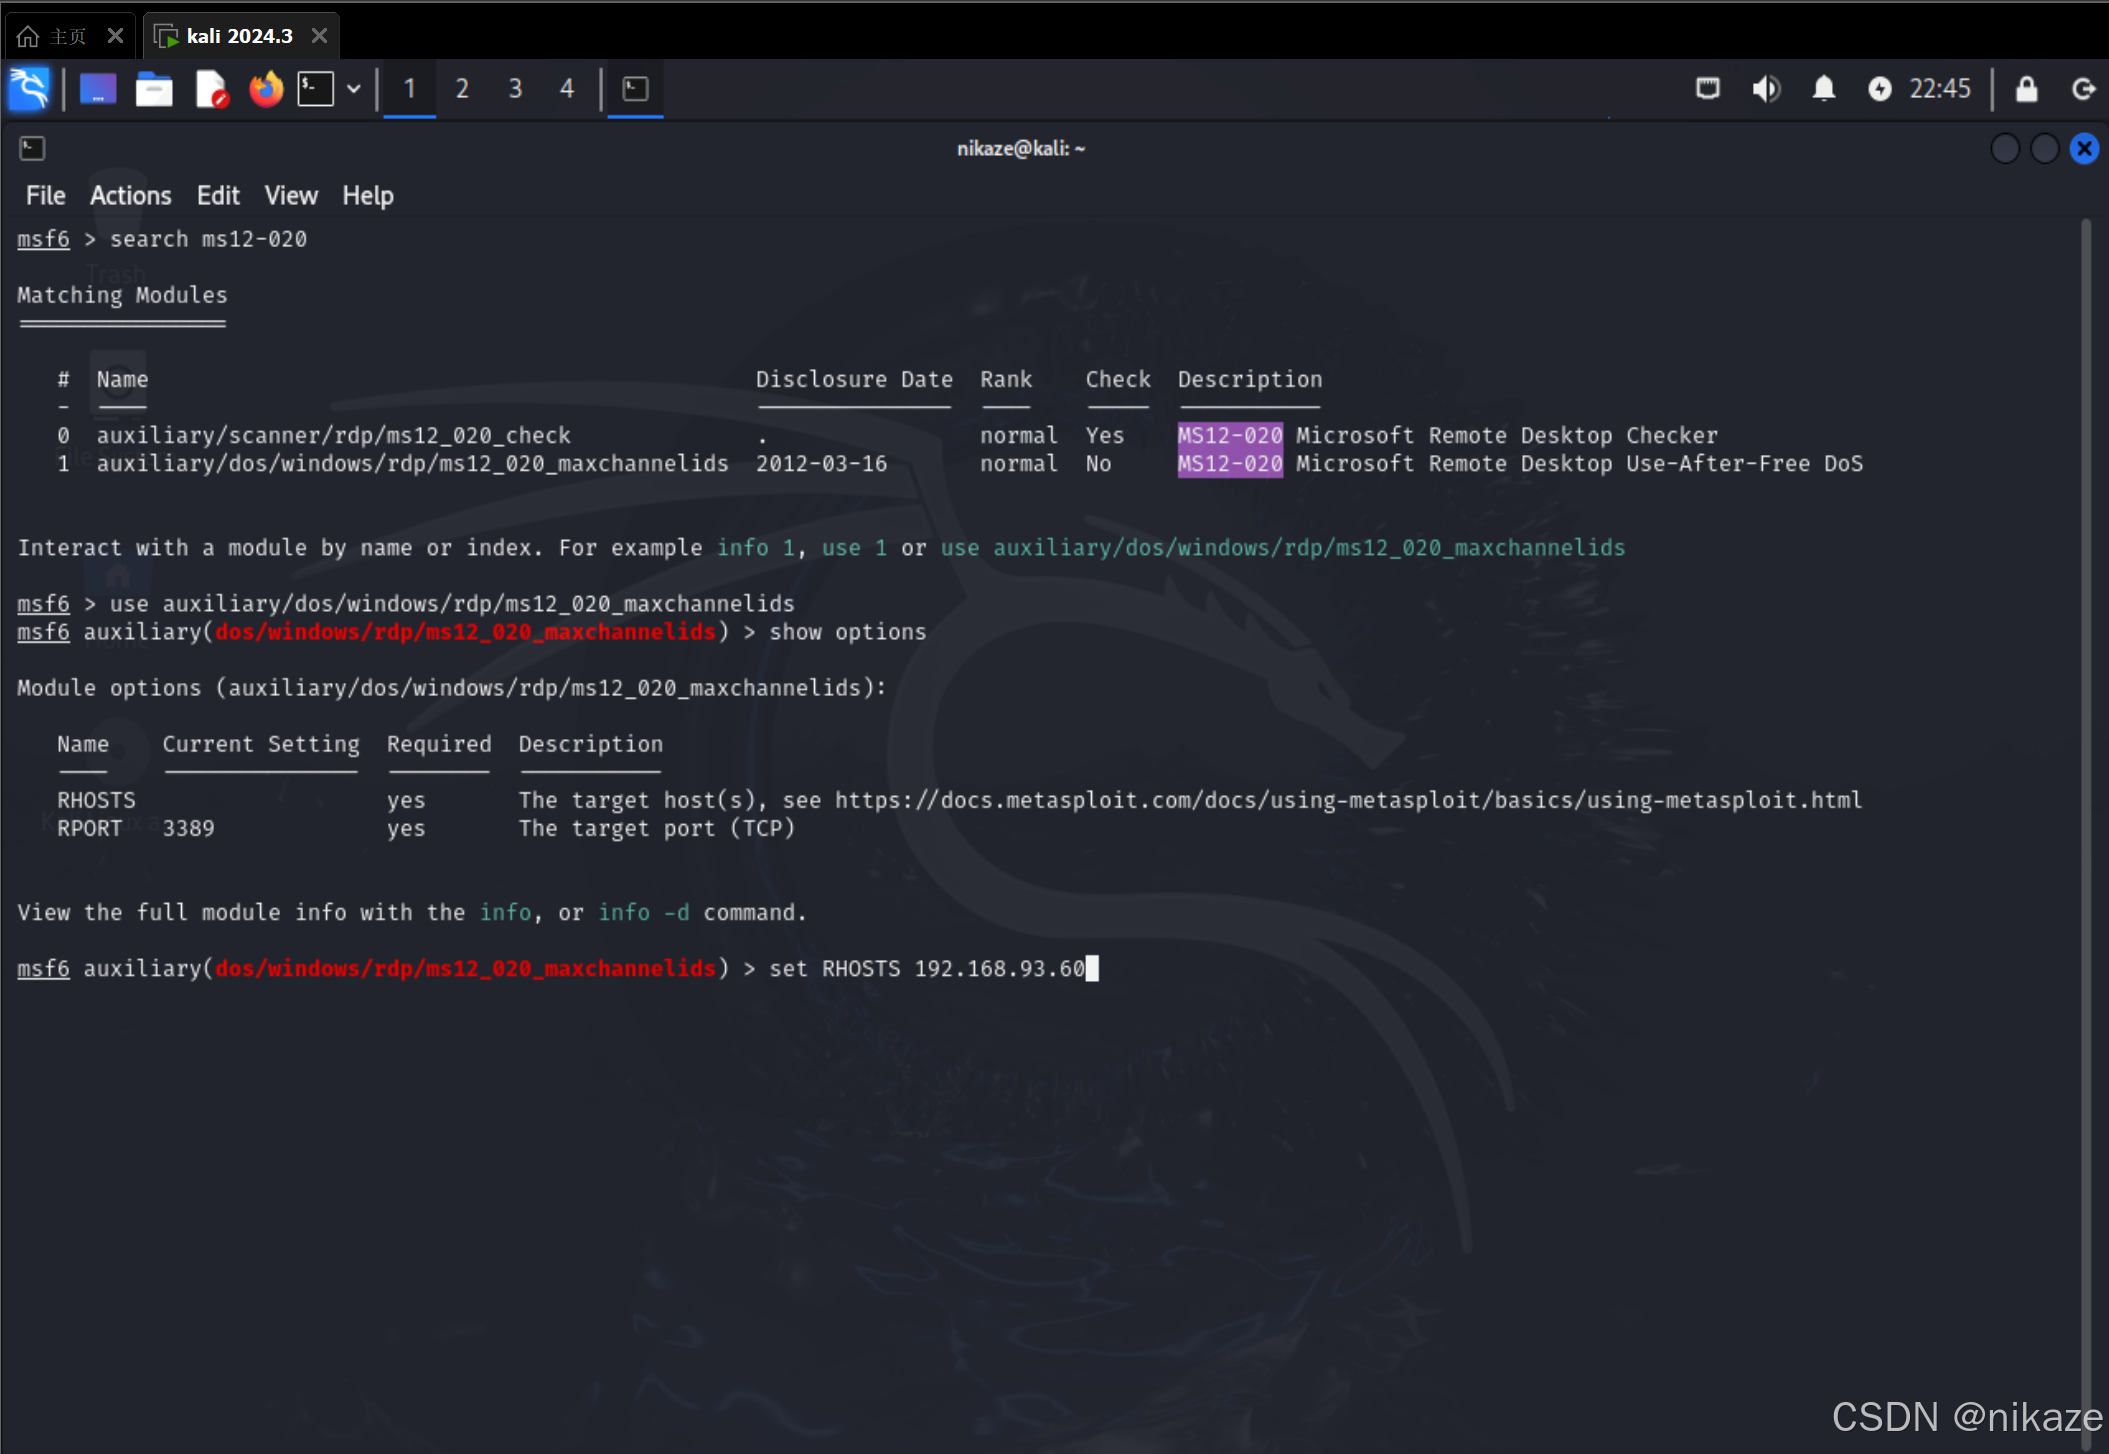
Task: Switch to workspace 2
Action: click(x=462, y=89)
